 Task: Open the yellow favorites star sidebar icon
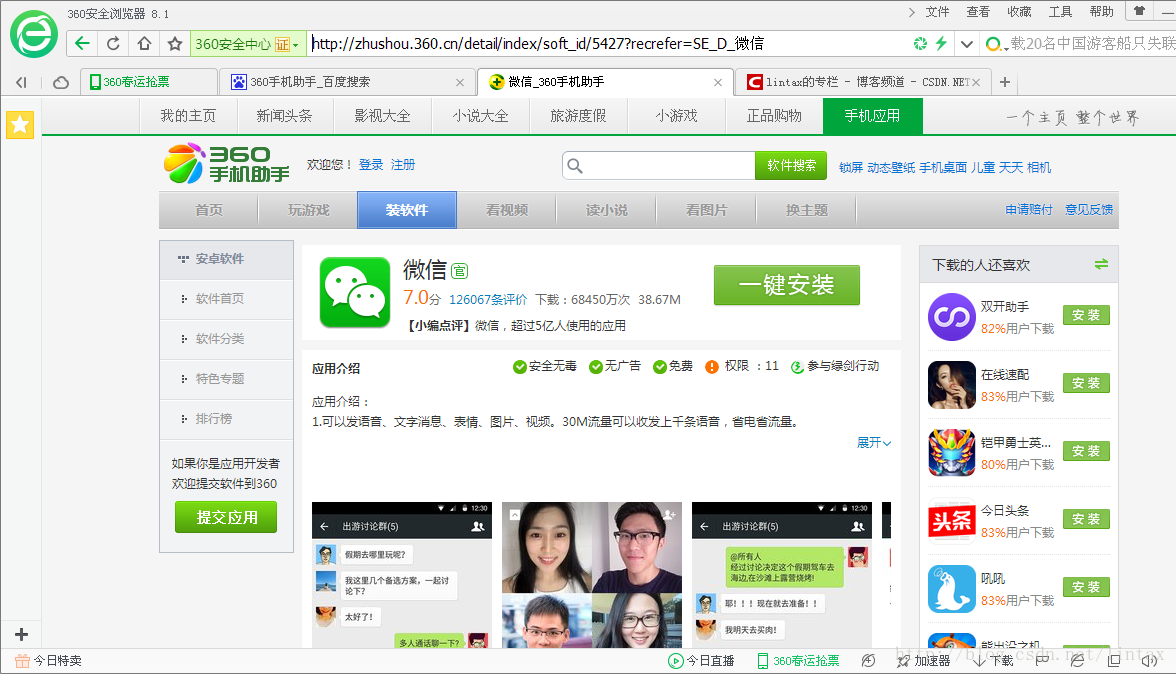click(x=20, y=124)
